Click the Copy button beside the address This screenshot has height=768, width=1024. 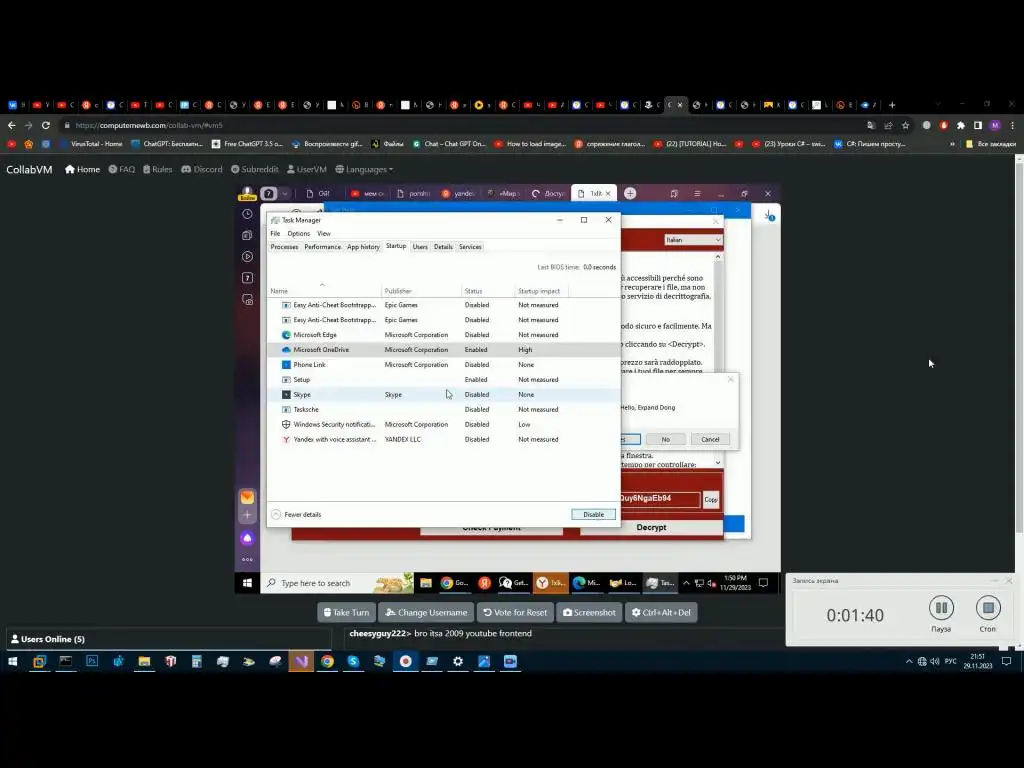[711, 500]
